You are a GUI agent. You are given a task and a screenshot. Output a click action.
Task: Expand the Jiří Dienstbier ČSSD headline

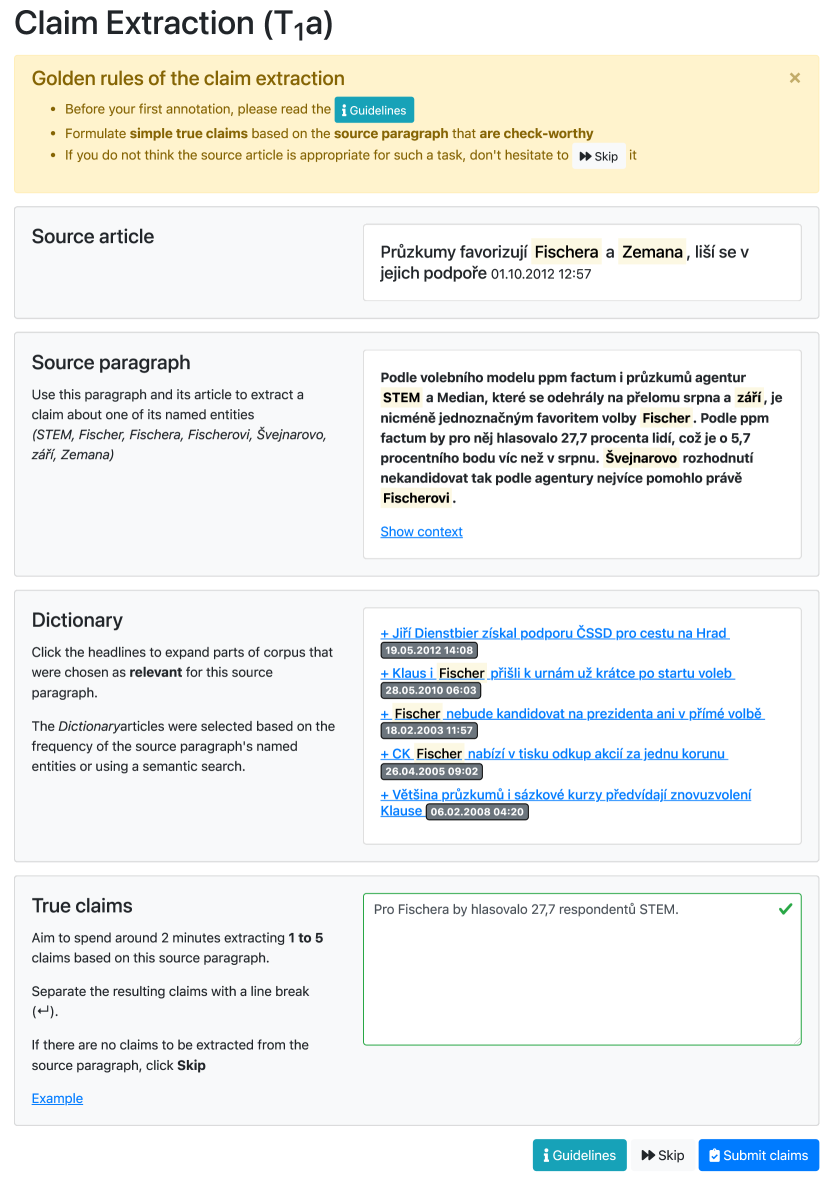point(554,633)
